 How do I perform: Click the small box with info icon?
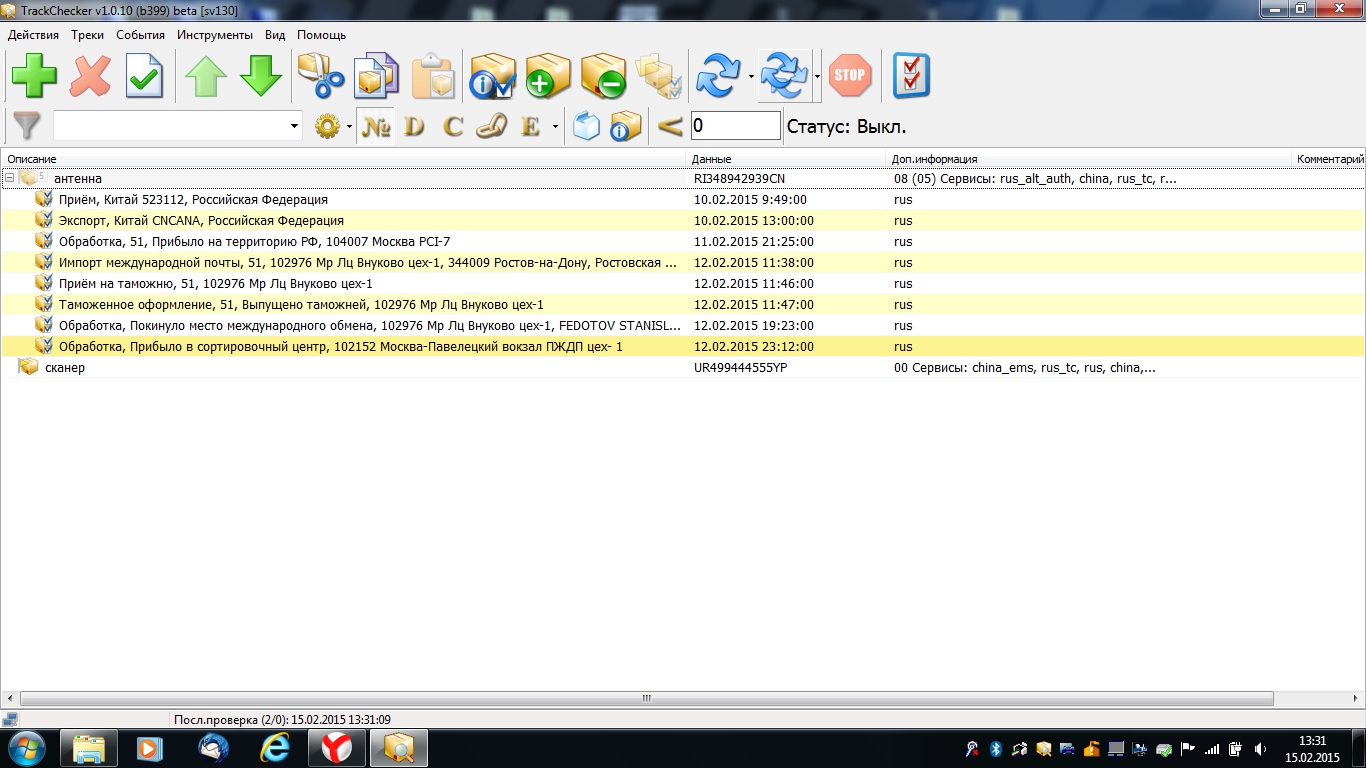coord(626,126)
